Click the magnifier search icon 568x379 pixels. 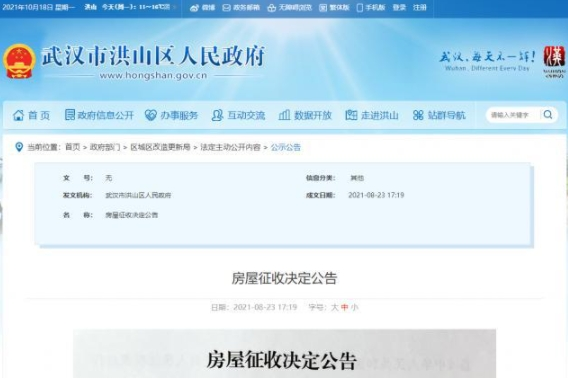(548, 115)
